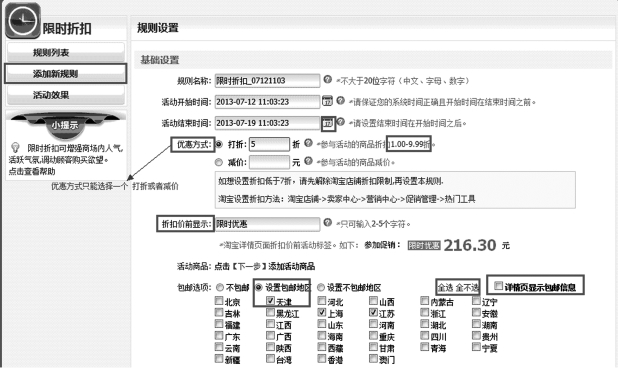Image resolution: width=618 pixels, height=373 pixels.
Task: Click the clock icon beside 限时折扣
Action: point(22,21)
